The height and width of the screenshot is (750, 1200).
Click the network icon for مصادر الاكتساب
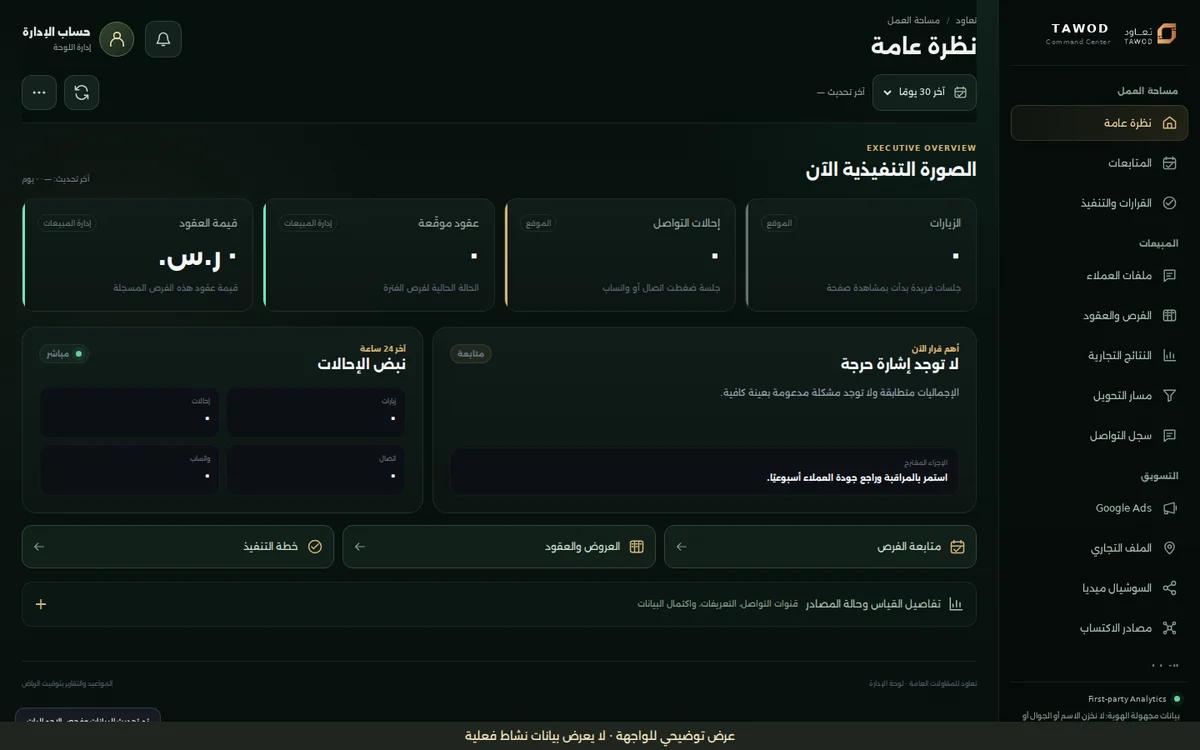[1170, 628]
